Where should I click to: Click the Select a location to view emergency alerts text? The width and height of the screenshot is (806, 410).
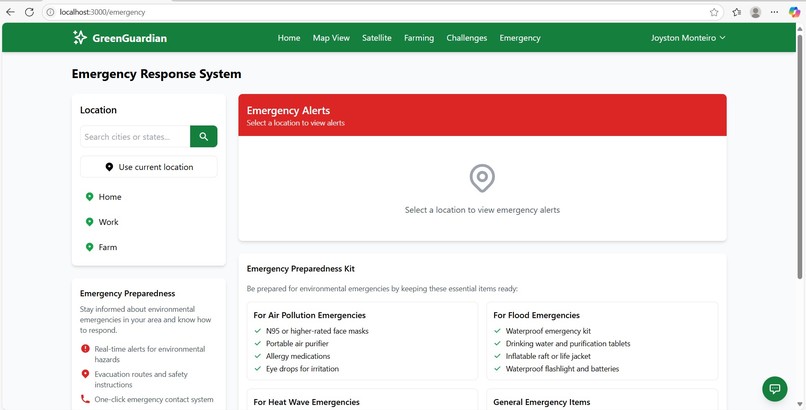[x=482, y=210]
